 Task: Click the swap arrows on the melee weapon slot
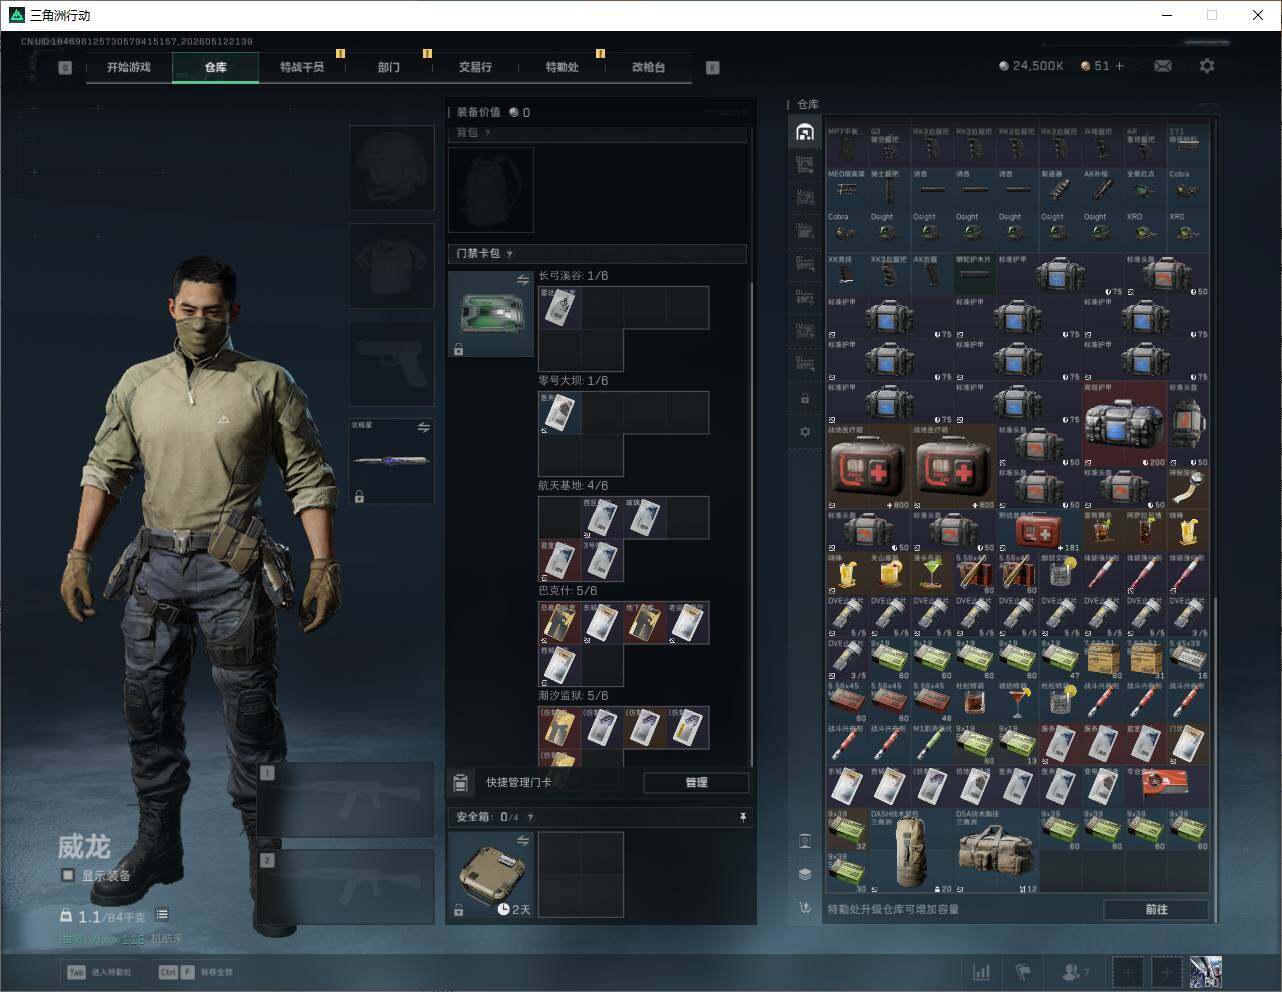pyautogui.click(x=424, y=428)
